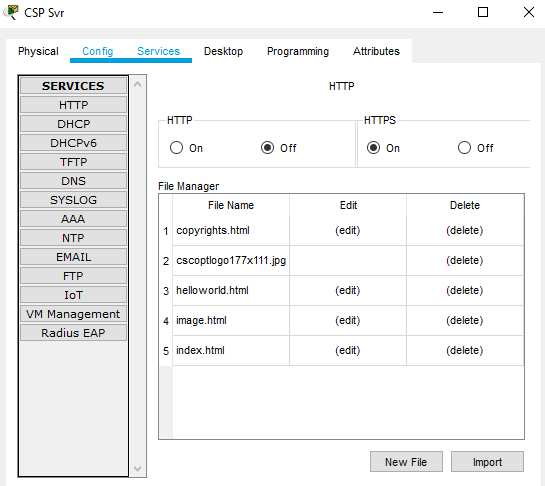Delete the image.html file

465,320
